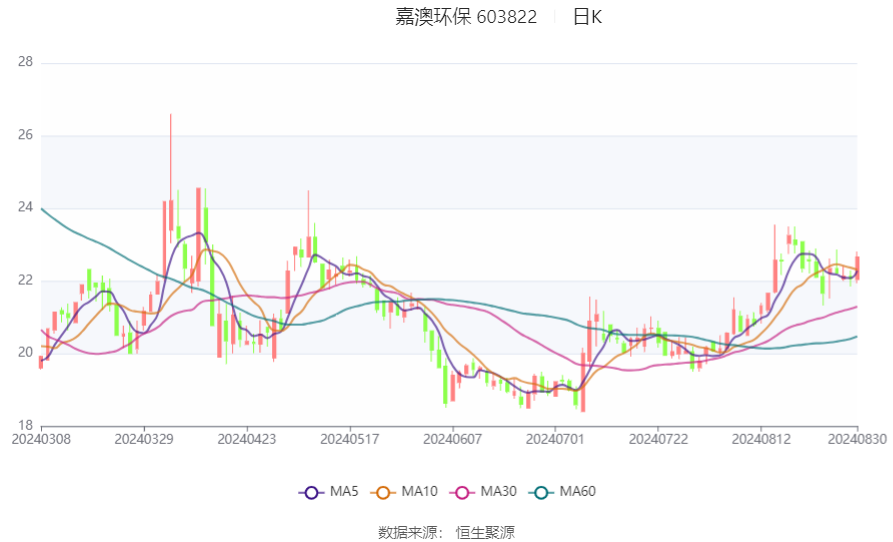The image size is (893, 542).
Task: Toggle the MA60 legend series
Action: pos(562,492)
